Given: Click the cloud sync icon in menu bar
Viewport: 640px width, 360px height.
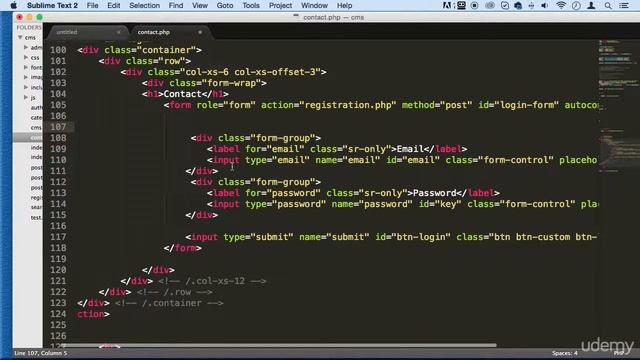Looking at the screenshot, I should pos(518,5).
